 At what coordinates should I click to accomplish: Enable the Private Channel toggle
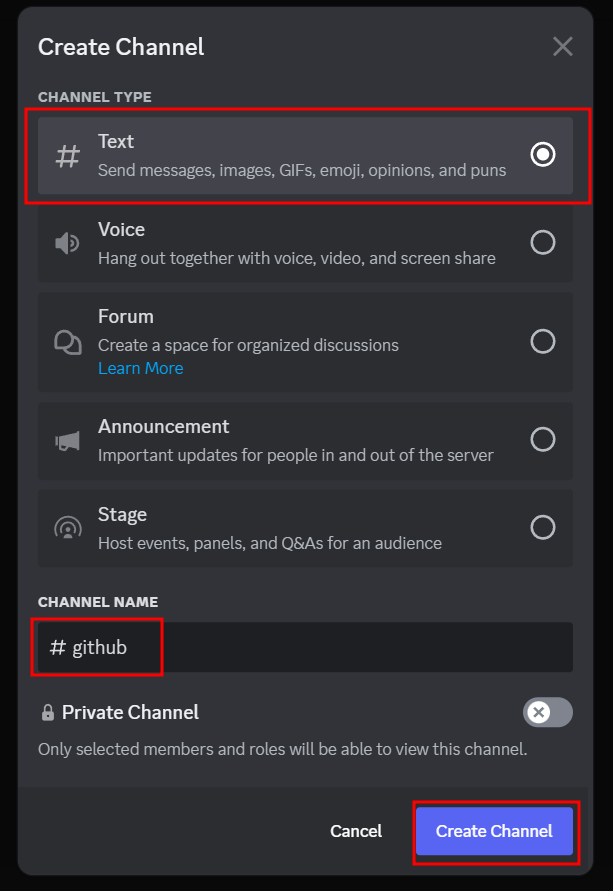[548, 712]
